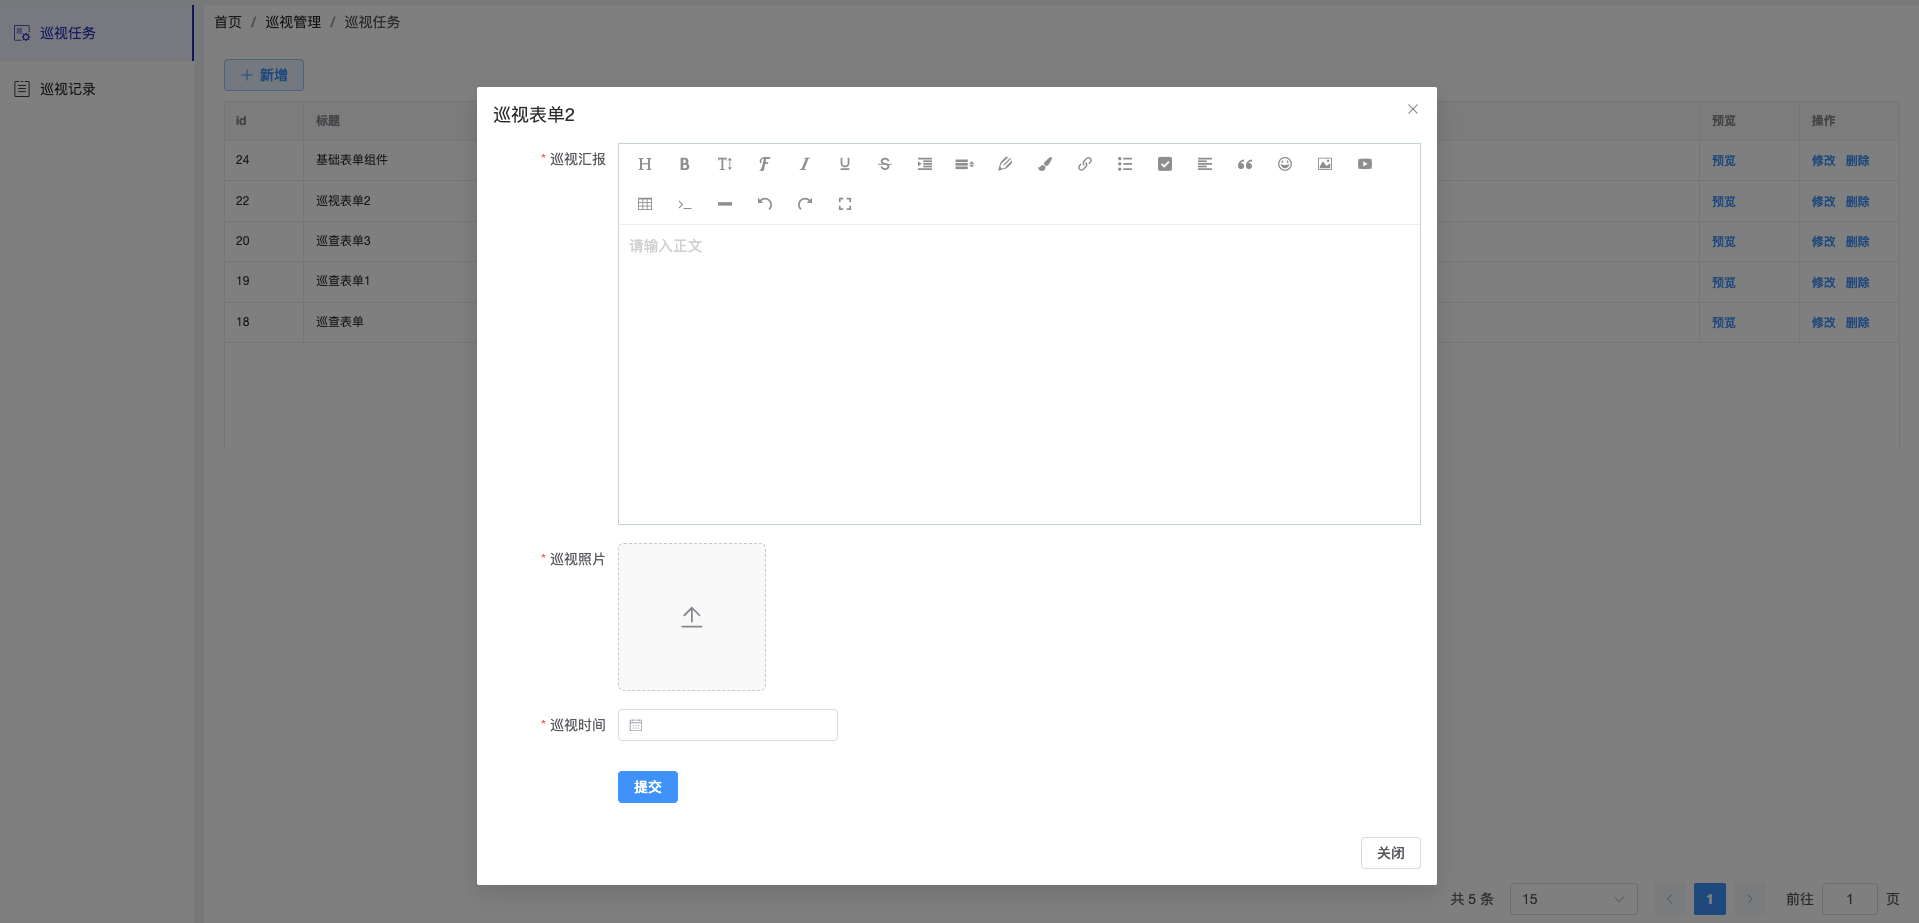
Task: Undo the last edit in editor
Action: click(764, 204)
